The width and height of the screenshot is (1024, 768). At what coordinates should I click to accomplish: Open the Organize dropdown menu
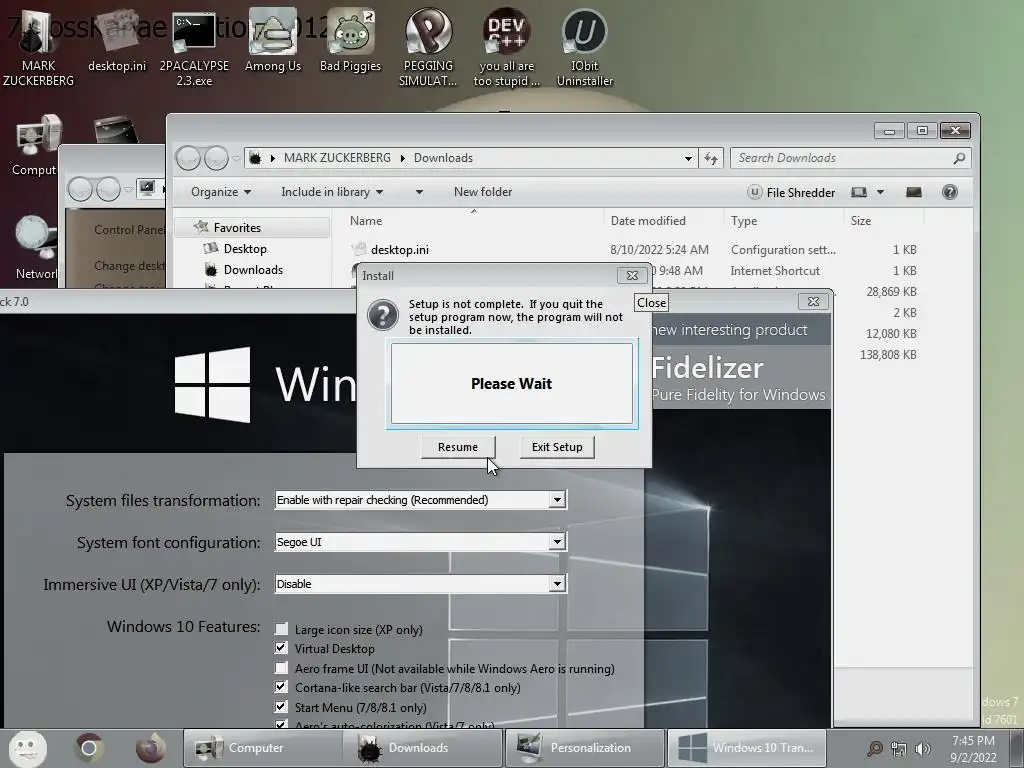pyautogui.click(x=221, y=192)
